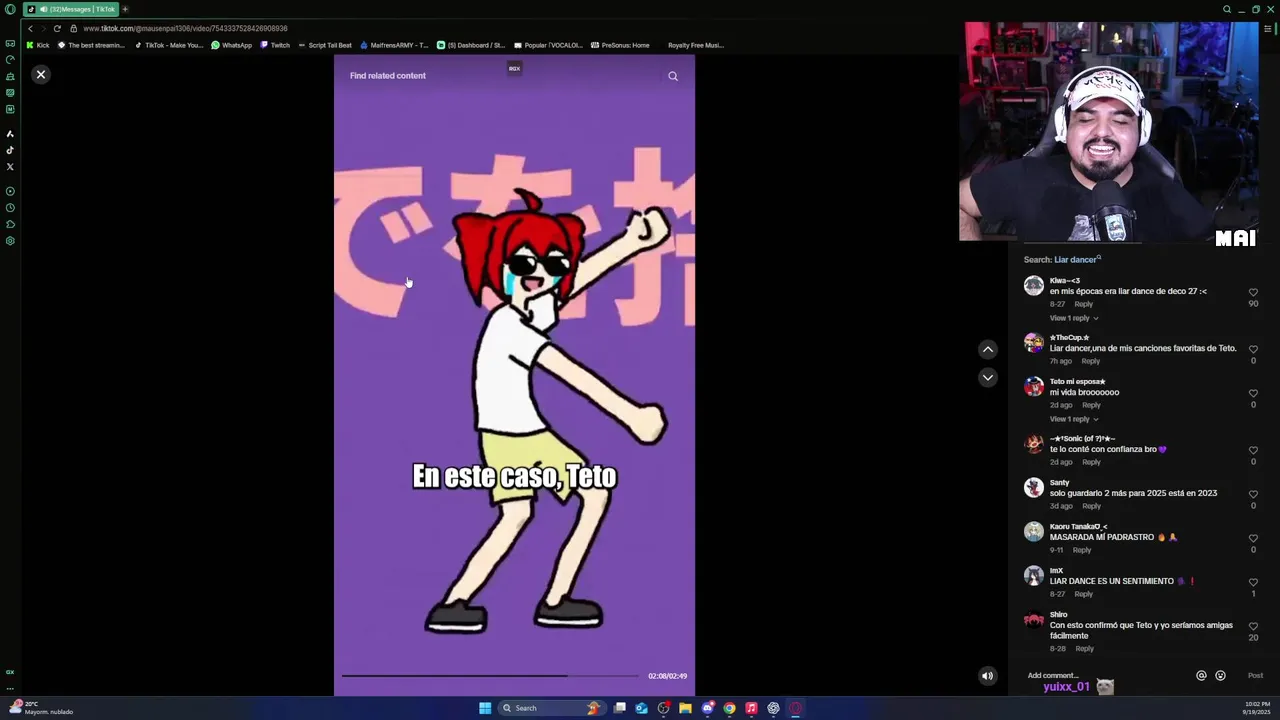Reply to Shiro's comment
Image resolution: width=1280 pixels, height=720 pixels.
coord(1085,648)
